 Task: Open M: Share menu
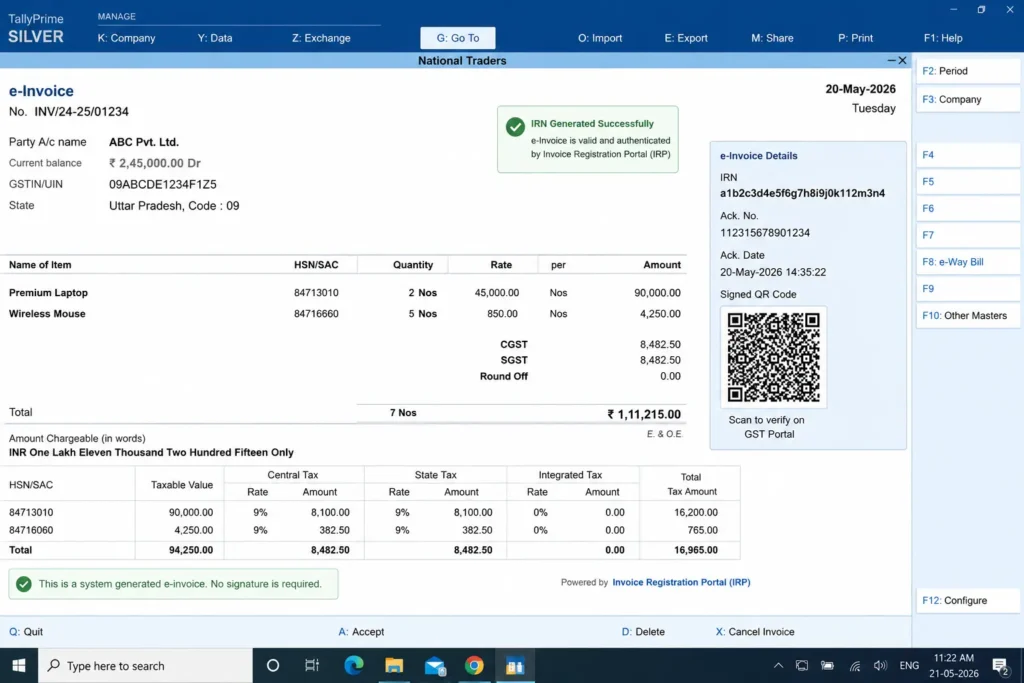tap(773, 38)
